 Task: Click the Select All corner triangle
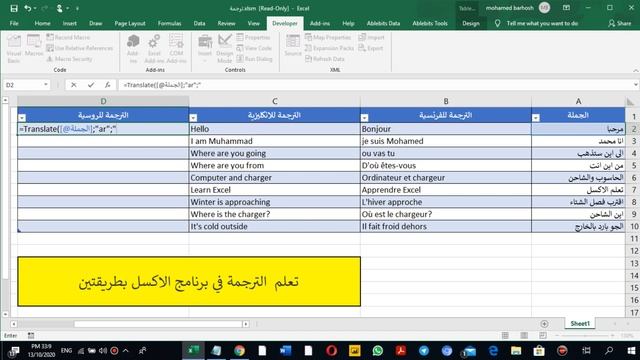pyautogui.click(x=631, y=101)
